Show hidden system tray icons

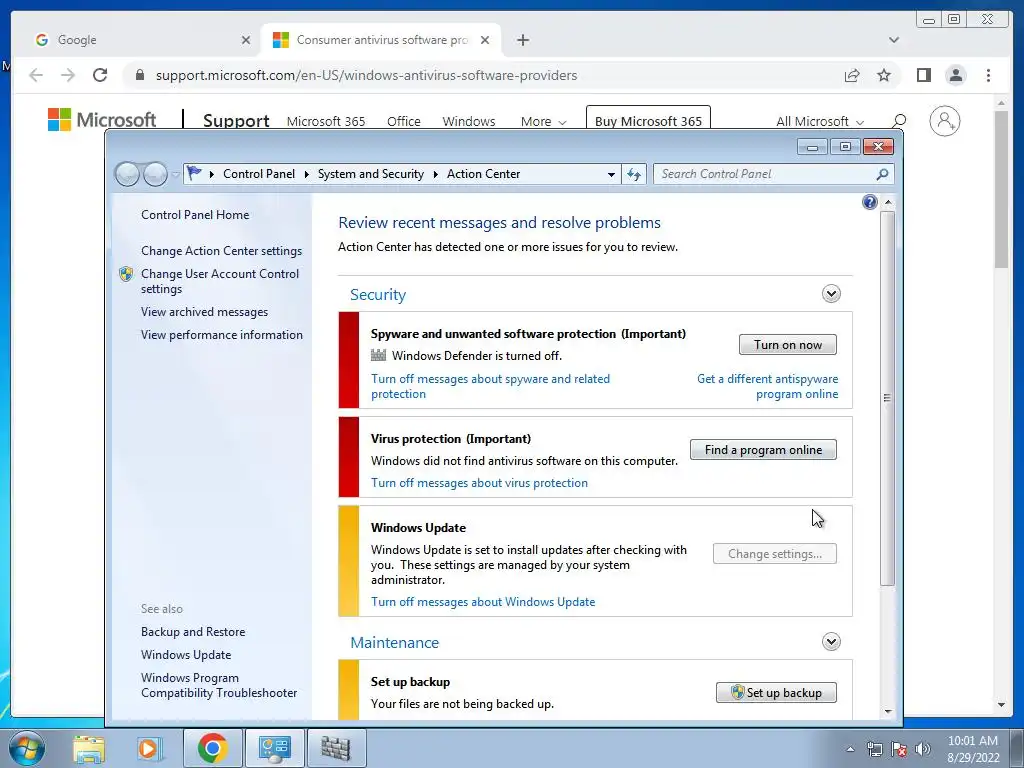tap(850, 750)
